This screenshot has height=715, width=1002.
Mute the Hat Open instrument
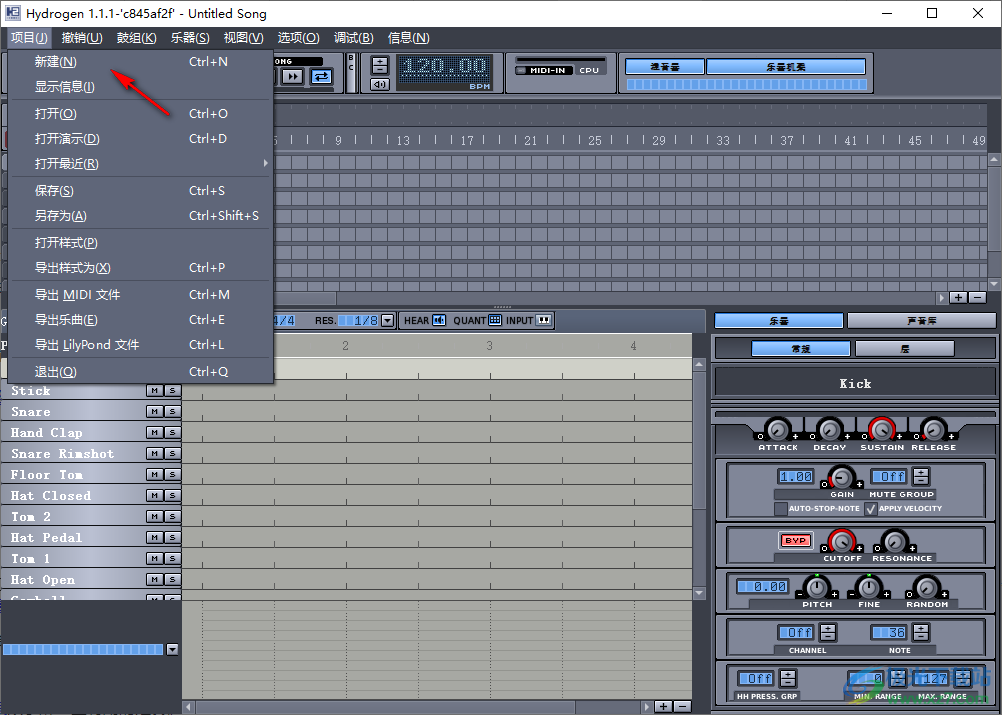click(155, 580)
